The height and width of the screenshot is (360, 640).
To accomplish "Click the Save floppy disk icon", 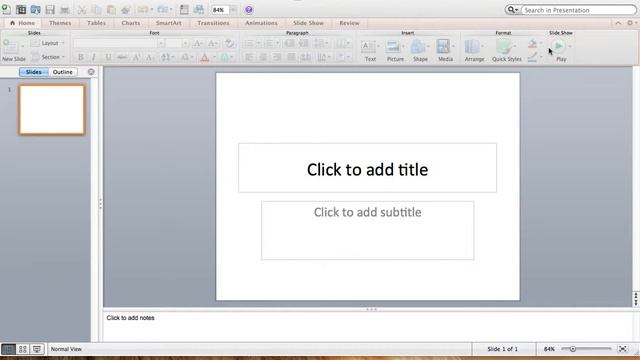I will point(50,9).
